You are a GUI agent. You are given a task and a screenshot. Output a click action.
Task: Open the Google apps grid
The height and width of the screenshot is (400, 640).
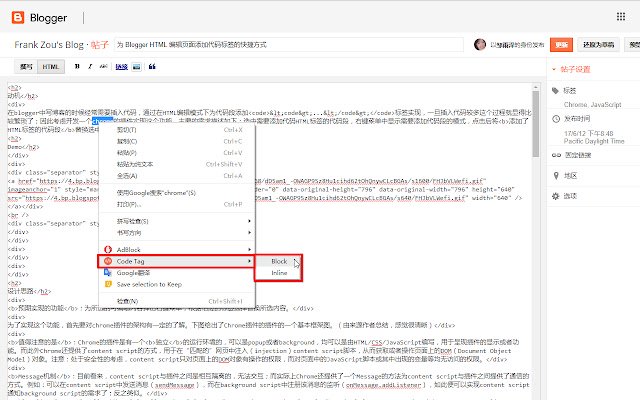coord(621,16)
